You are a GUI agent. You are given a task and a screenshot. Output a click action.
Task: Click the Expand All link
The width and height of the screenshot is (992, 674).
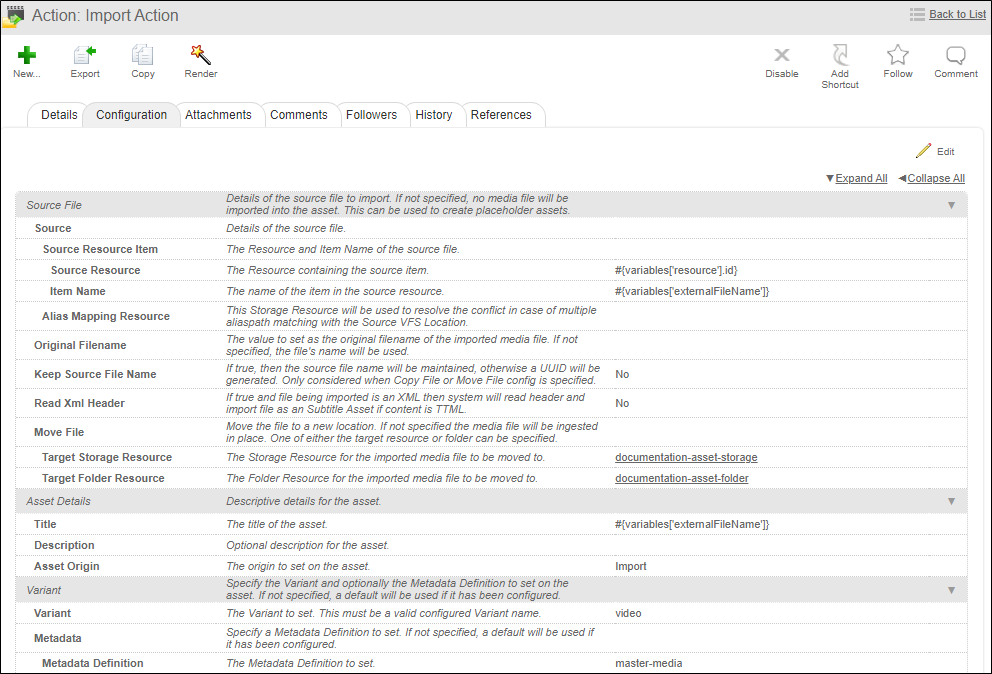861,177
